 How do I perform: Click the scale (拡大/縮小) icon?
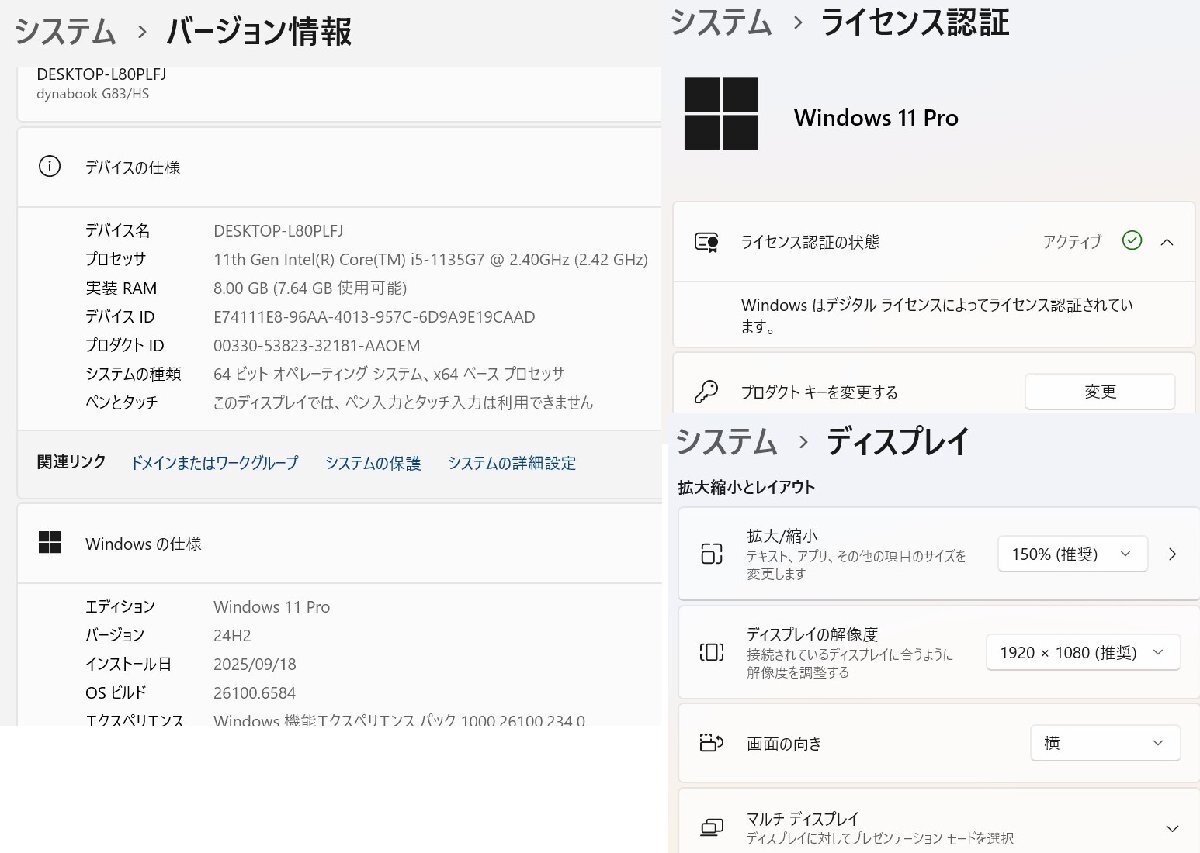[x=711, y=554]
